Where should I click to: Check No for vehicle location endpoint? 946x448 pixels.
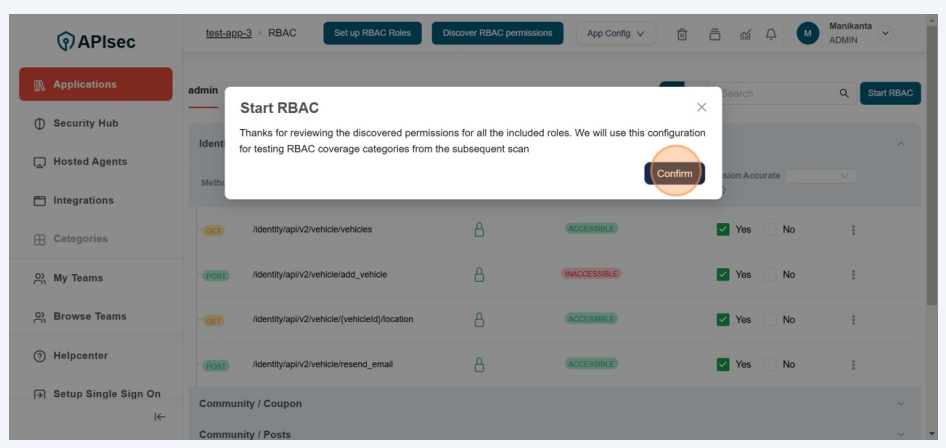(x=772, y=319)
